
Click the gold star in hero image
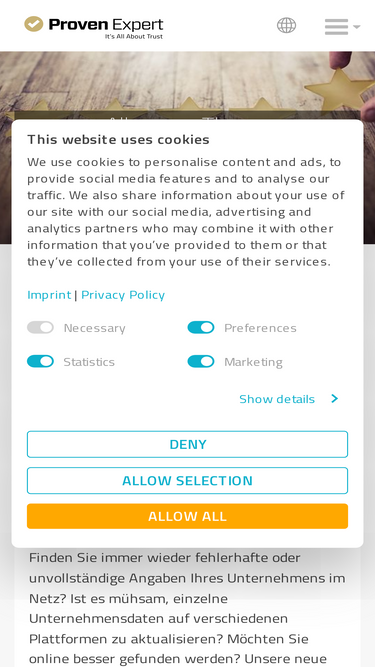339,89
